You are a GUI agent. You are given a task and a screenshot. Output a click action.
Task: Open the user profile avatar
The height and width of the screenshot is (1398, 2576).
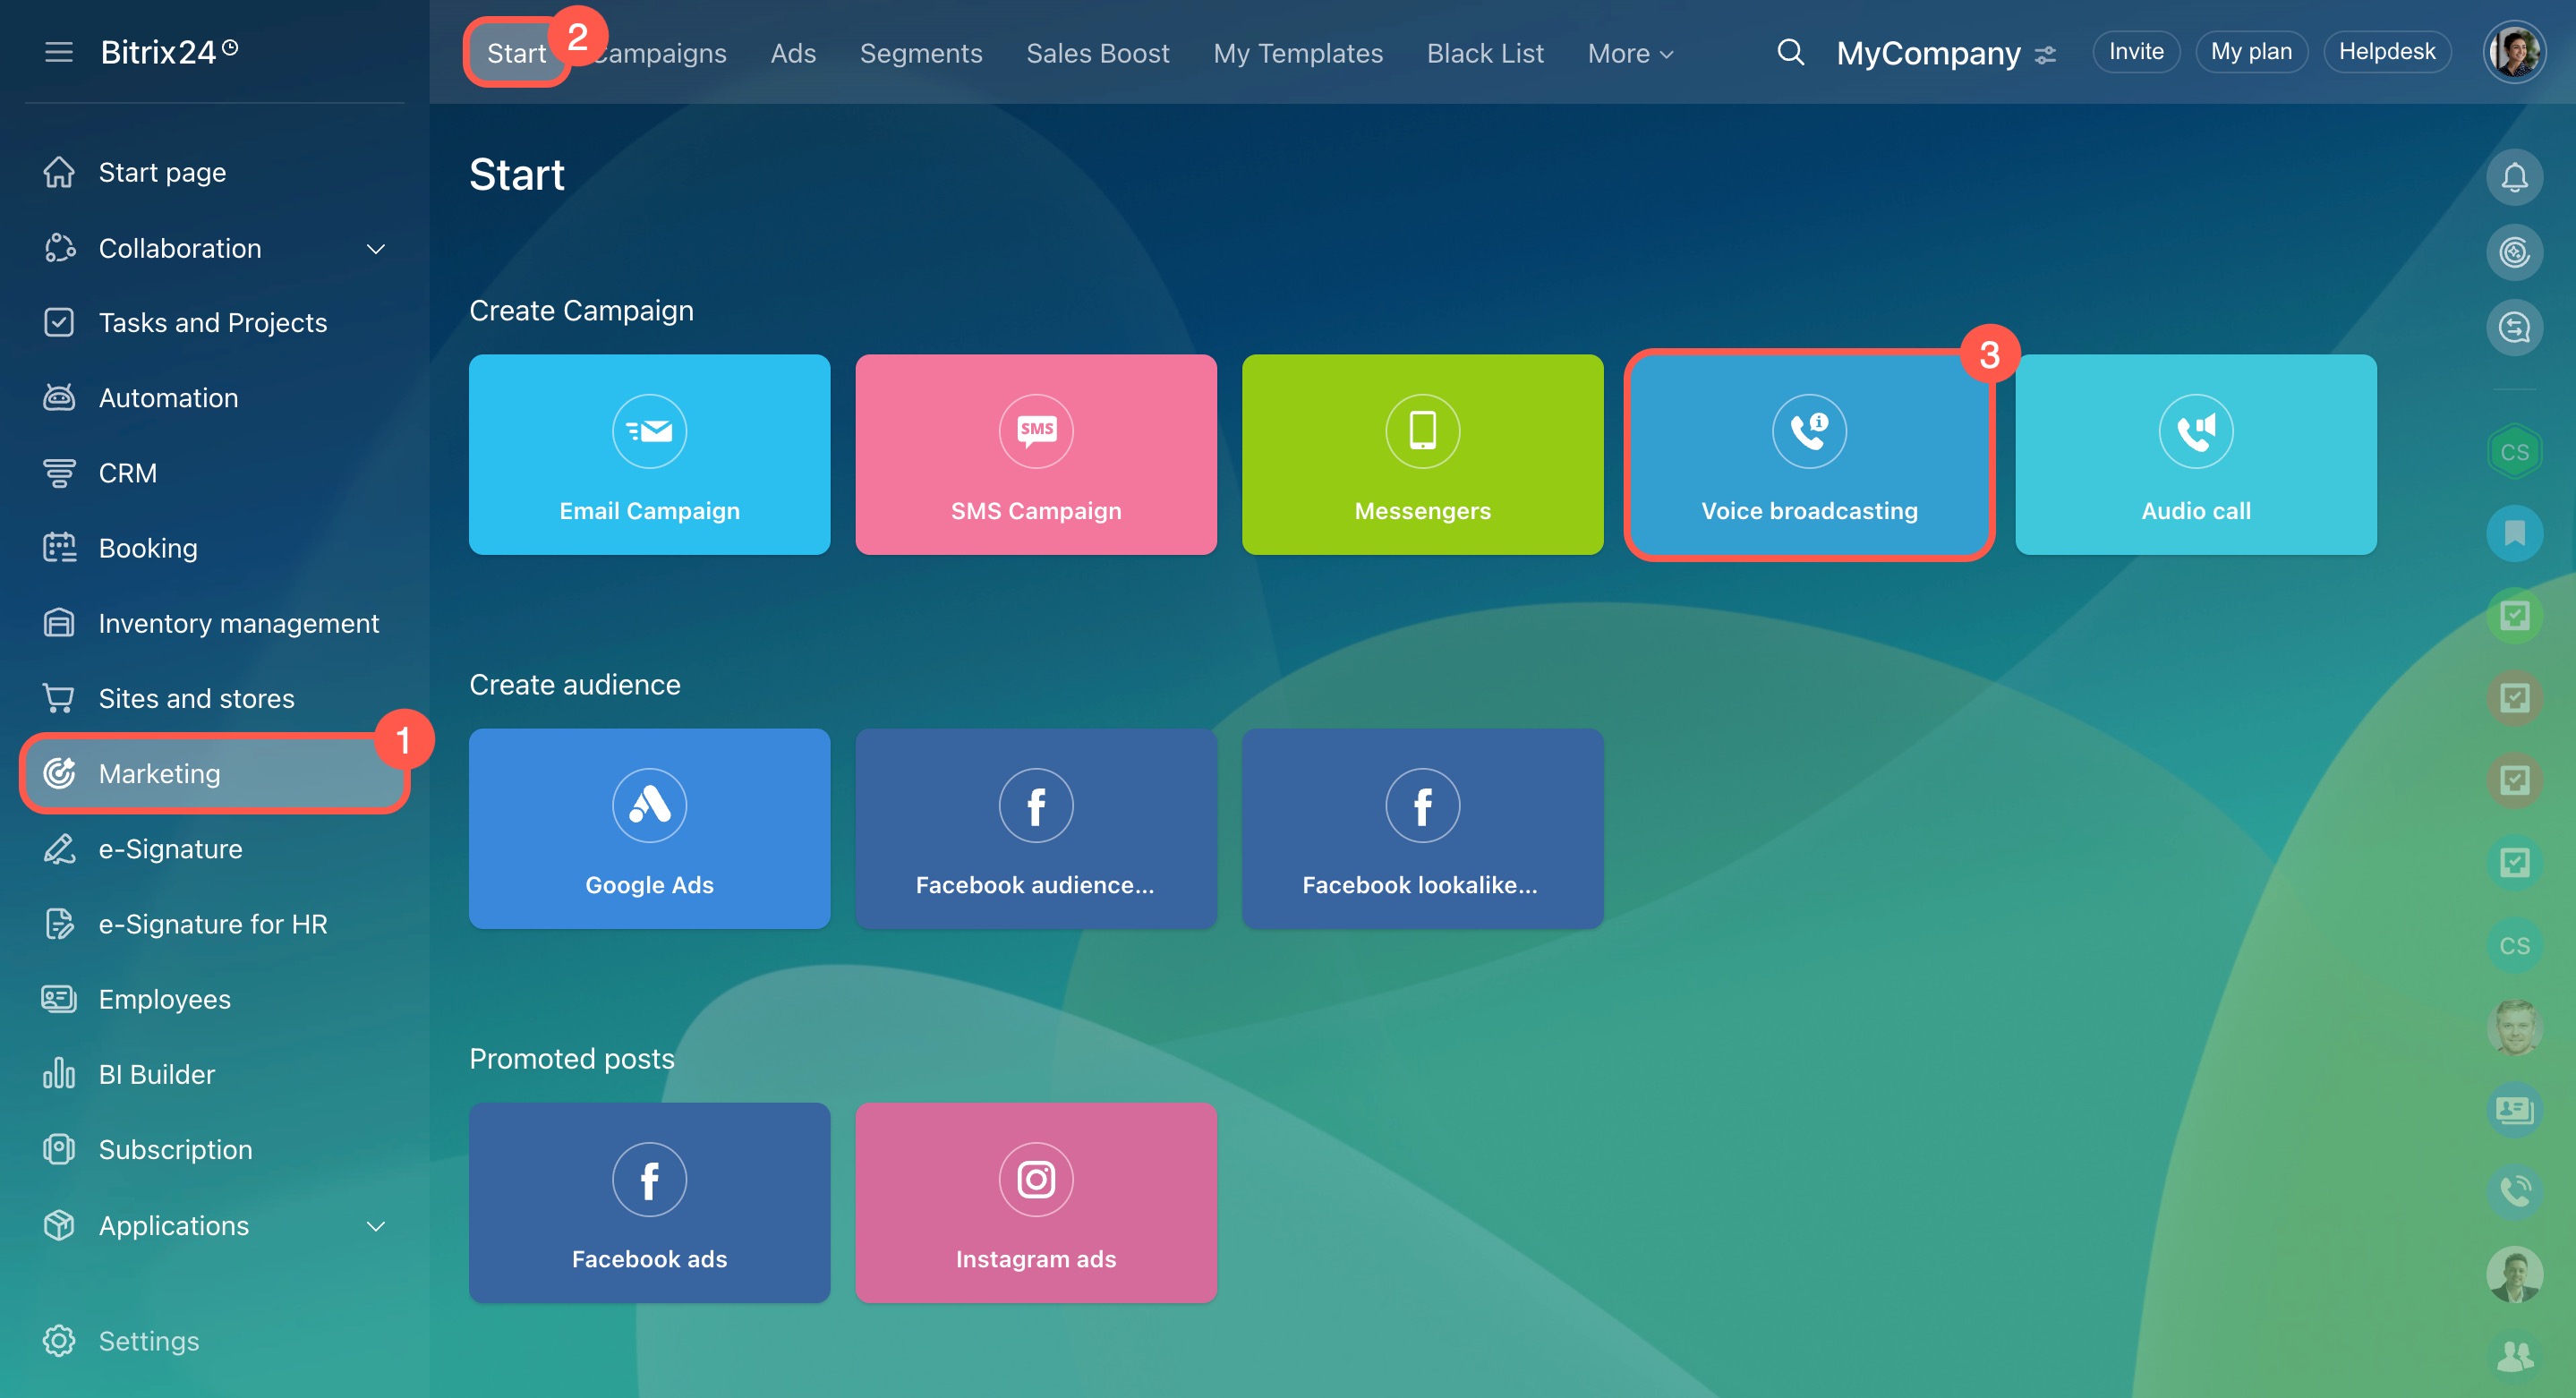[x=2513, y=52]
